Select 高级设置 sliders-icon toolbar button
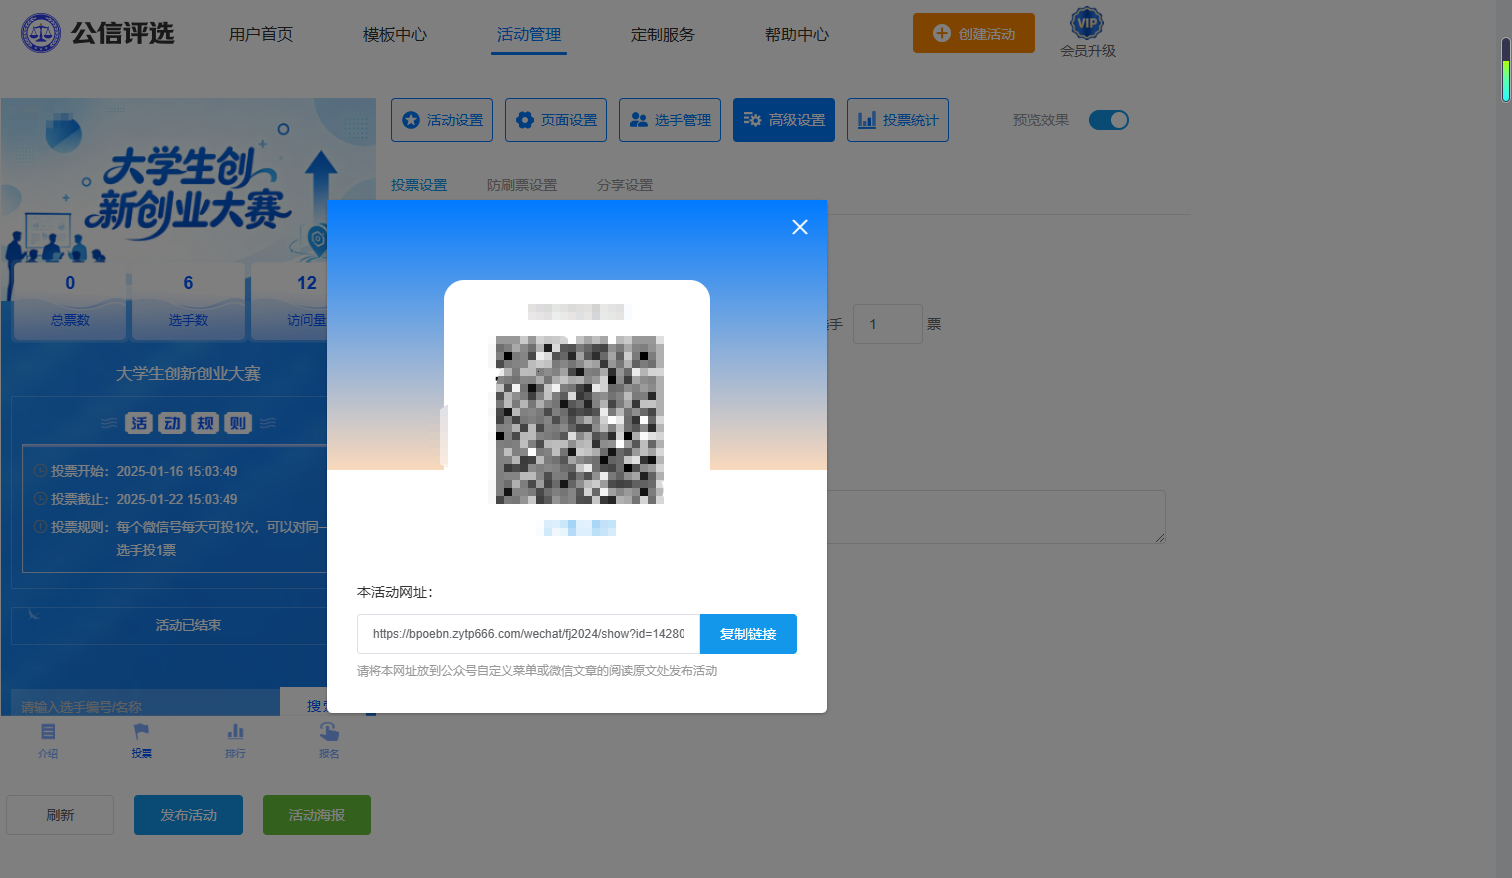Viewport: 1512px width, 878px height. [784, 120]
